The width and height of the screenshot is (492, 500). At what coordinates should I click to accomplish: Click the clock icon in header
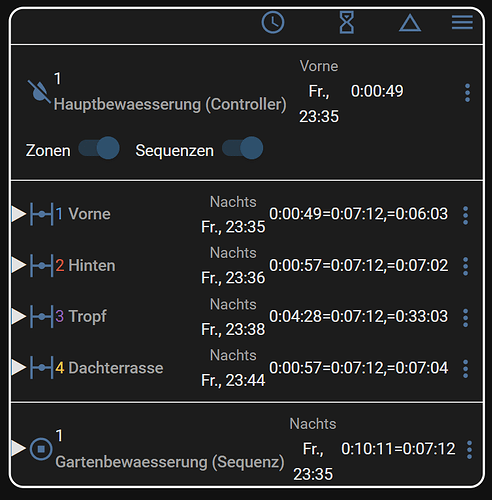(273, 23)
